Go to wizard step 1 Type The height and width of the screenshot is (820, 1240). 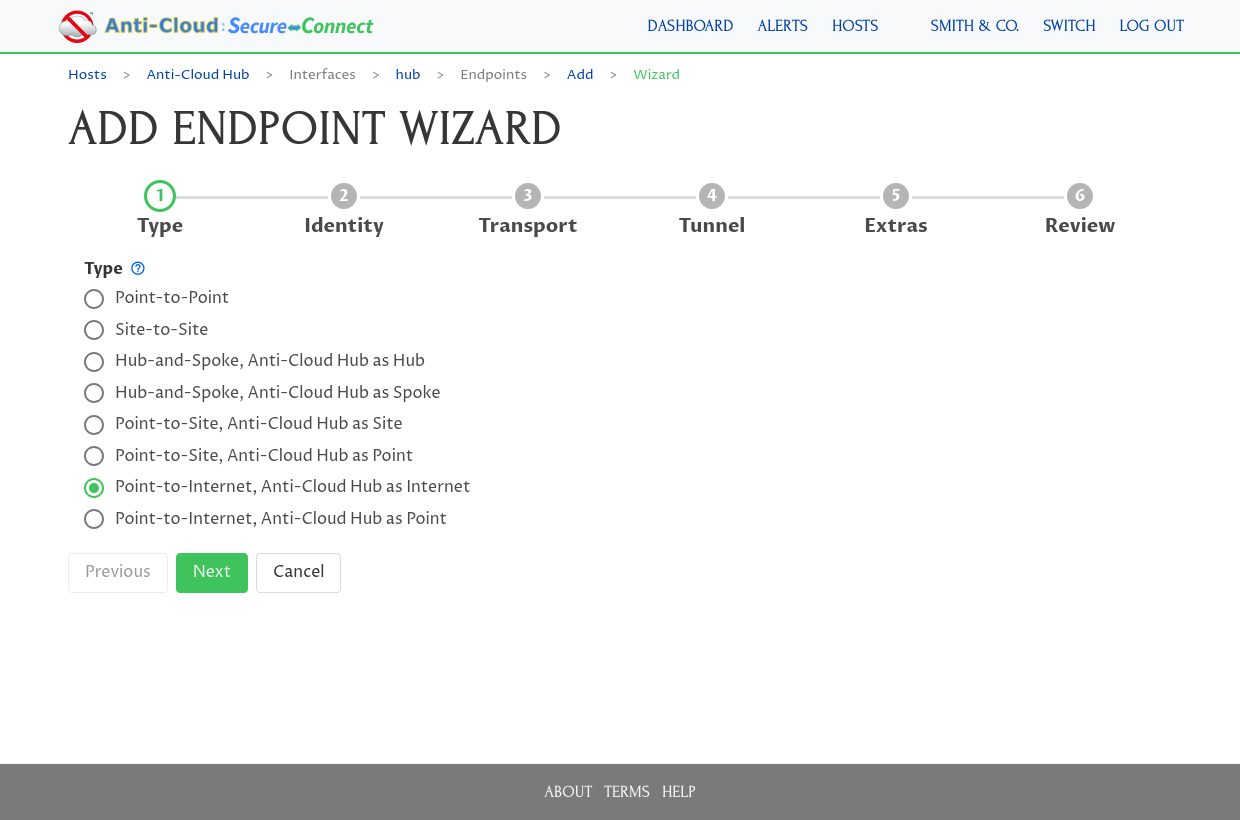click(160, 209)
